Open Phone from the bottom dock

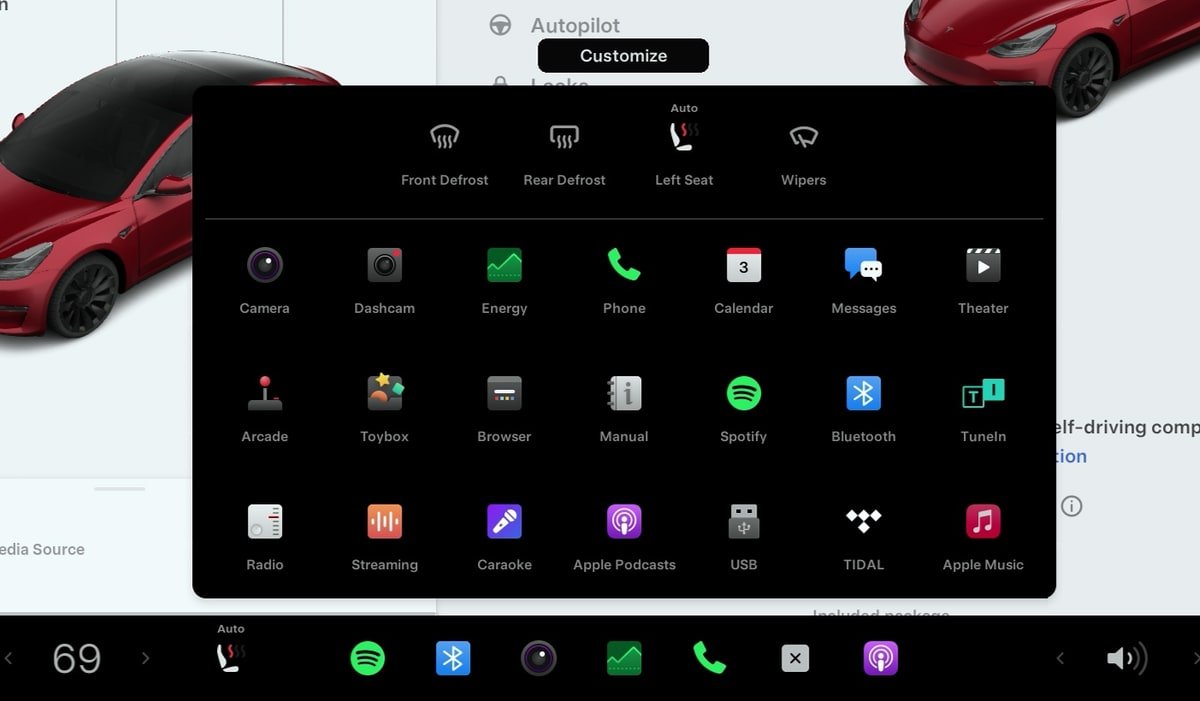(x=709, y=658)
